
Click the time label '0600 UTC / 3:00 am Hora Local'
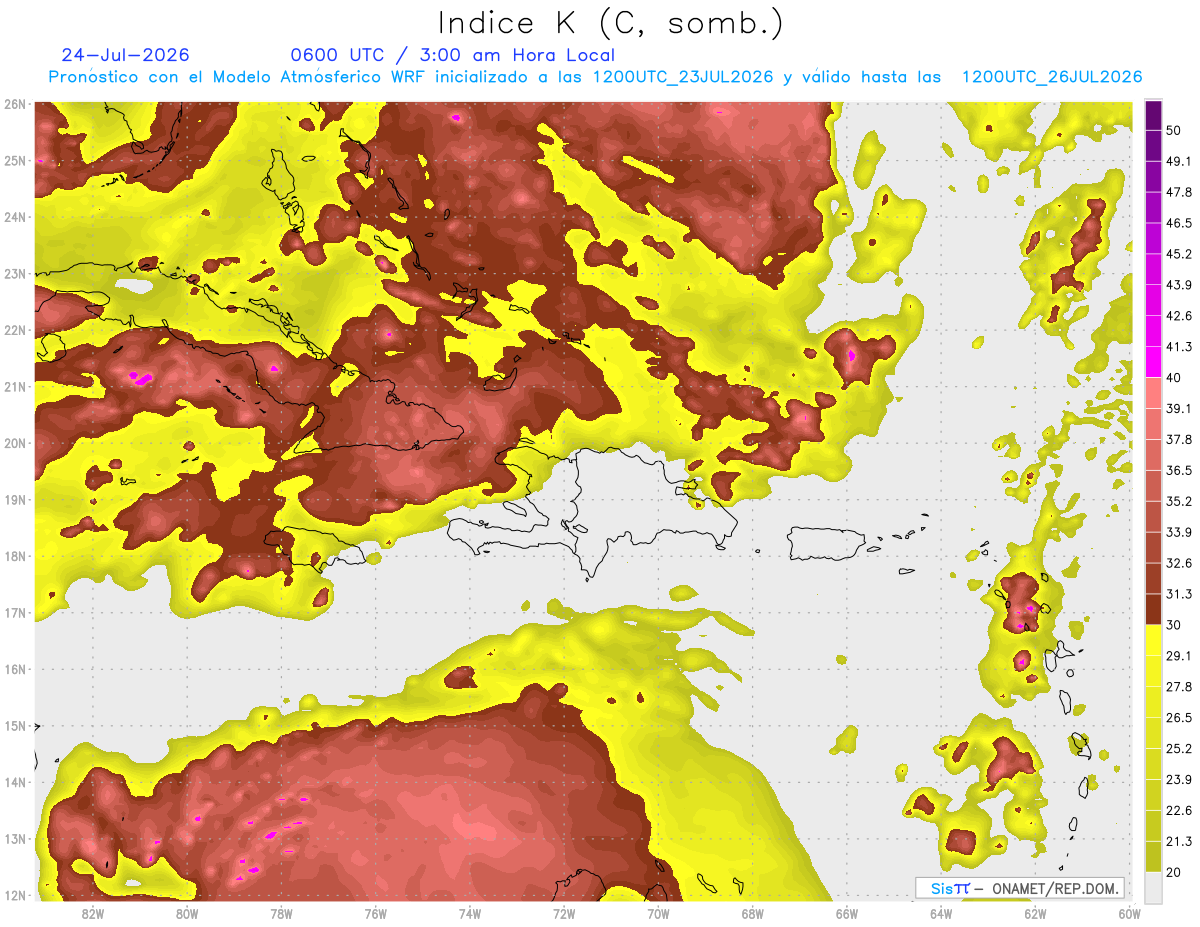452,55
